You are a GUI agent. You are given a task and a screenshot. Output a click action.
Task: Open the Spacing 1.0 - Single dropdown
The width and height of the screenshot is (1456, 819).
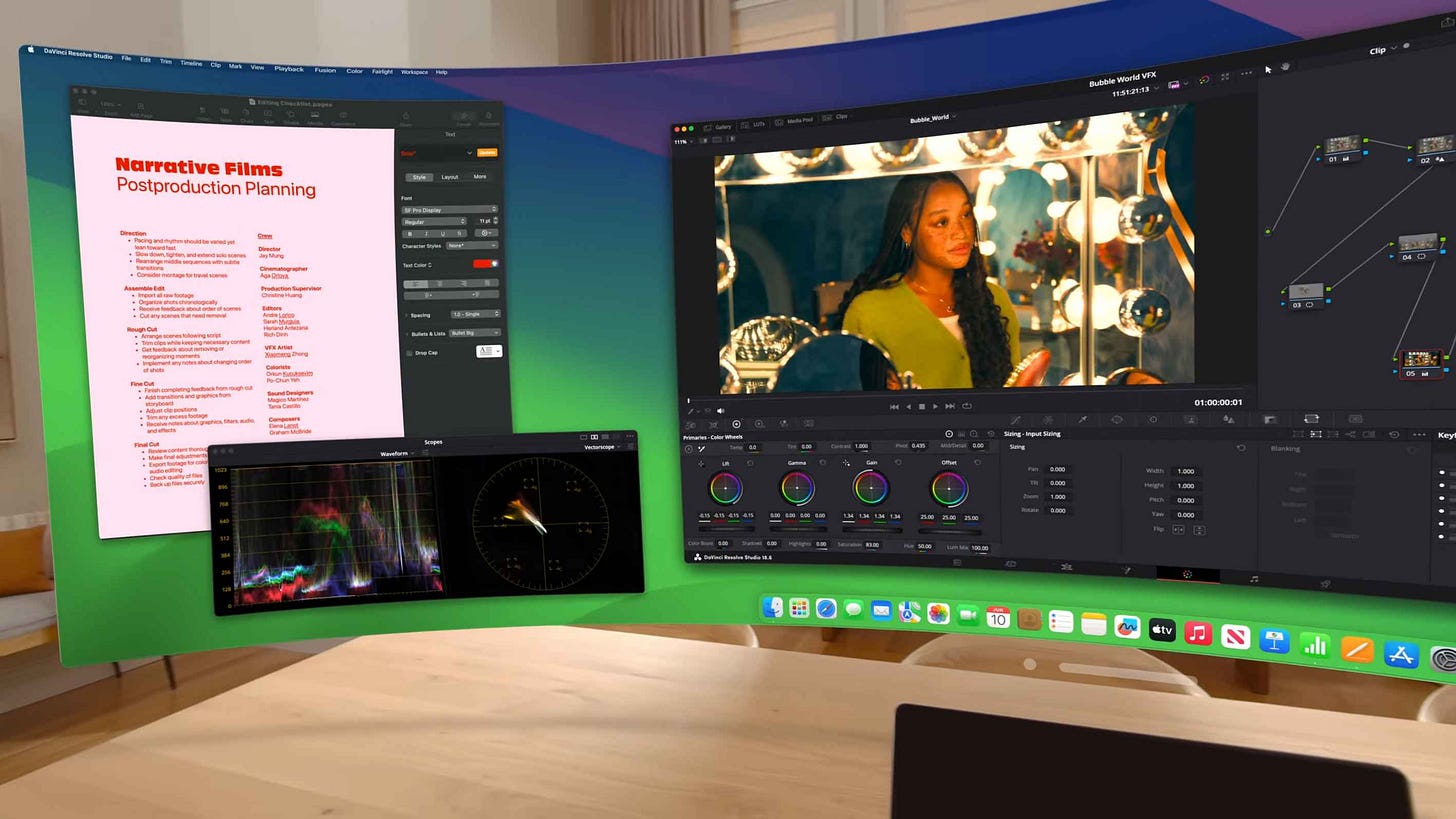[x=475, y=314]
